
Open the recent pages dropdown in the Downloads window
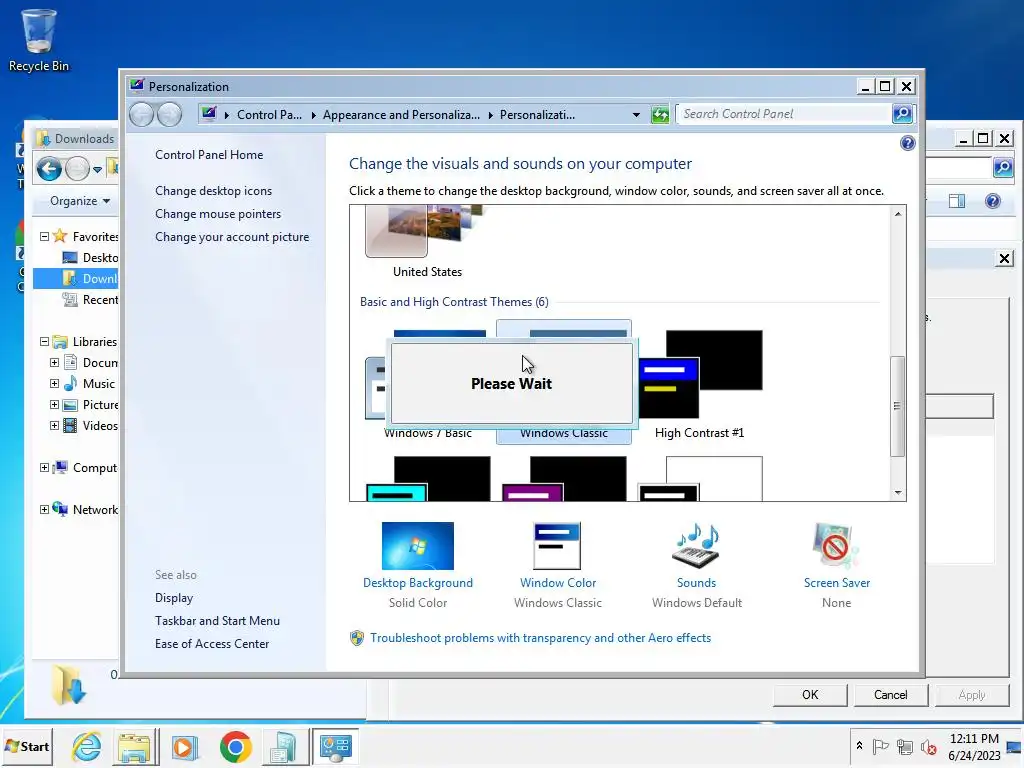97,170
